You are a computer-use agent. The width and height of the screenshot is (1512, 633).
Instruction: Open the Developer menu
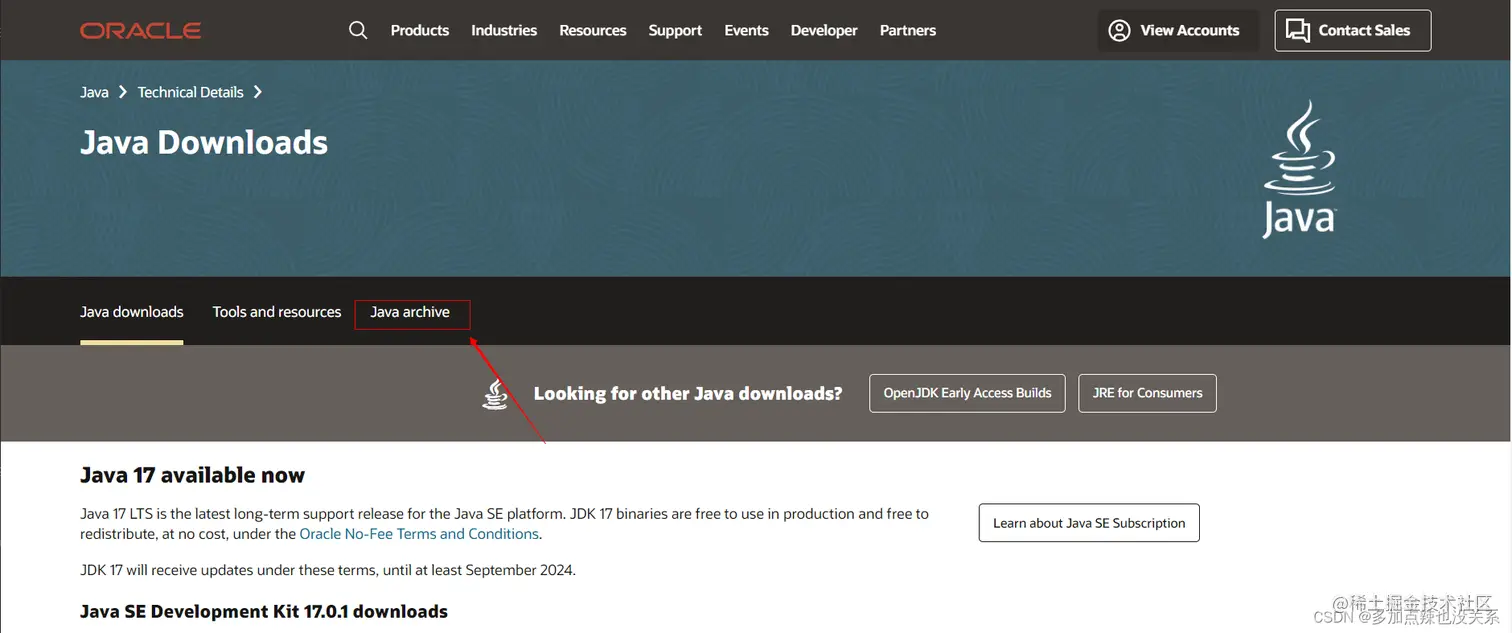(x=824, y=31)
